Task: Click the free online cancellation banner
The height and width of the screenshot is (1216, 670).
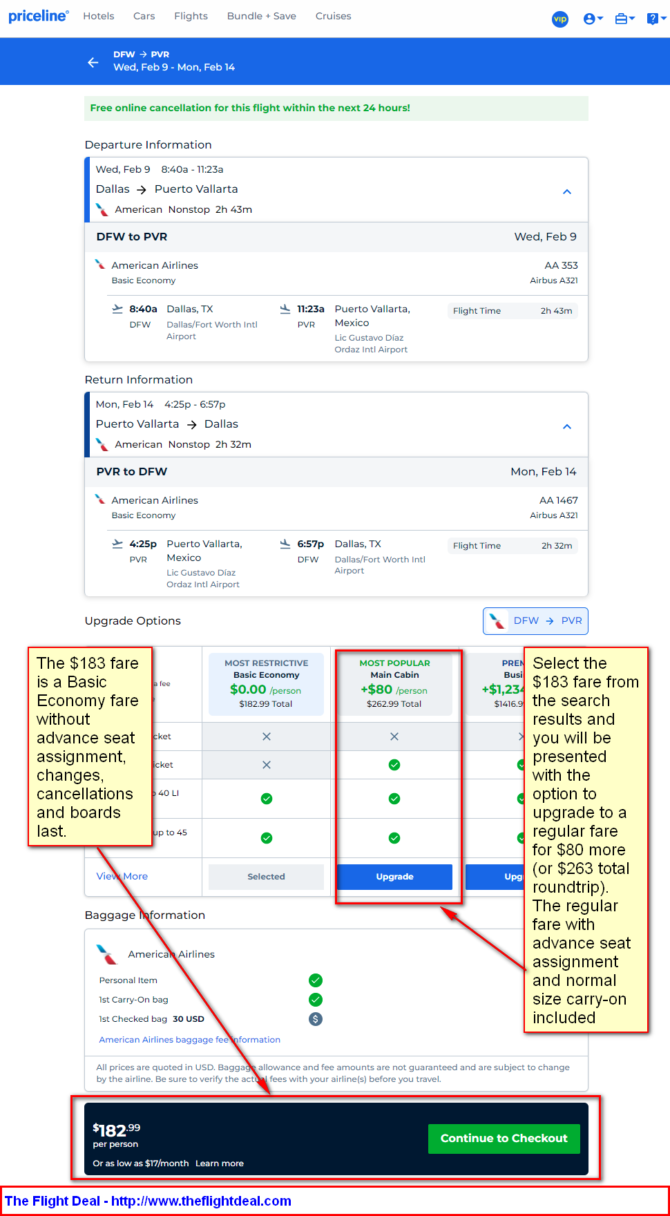Action: (336, 108)
